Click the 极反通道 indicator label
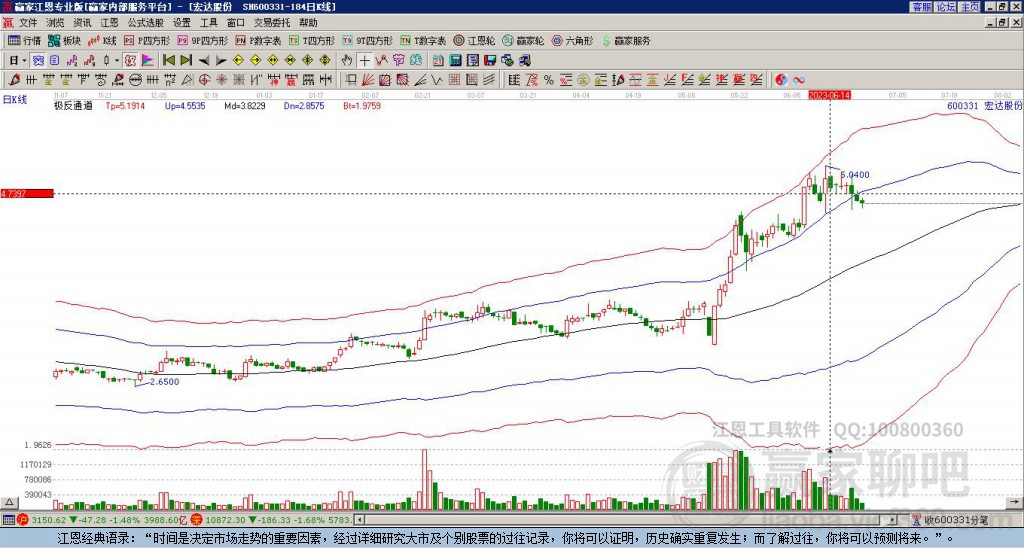Screen dimensions: 1024x548 point(73,105)
